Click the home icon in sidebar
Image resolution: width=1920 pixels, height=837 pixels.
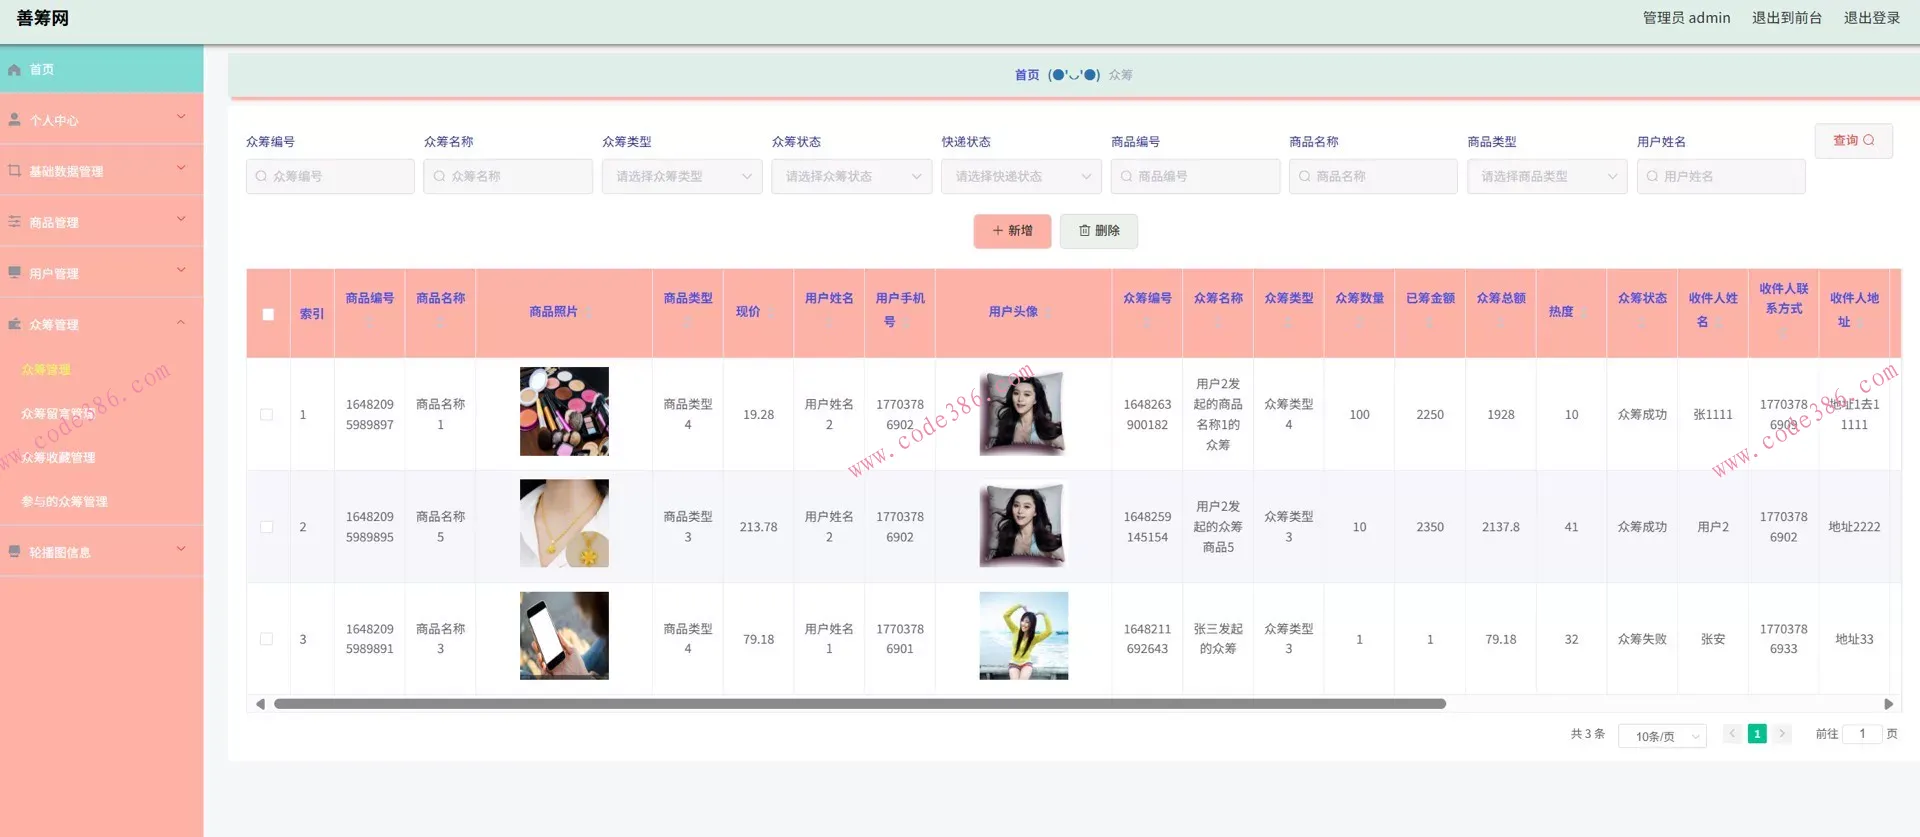(x=14, y=70)
